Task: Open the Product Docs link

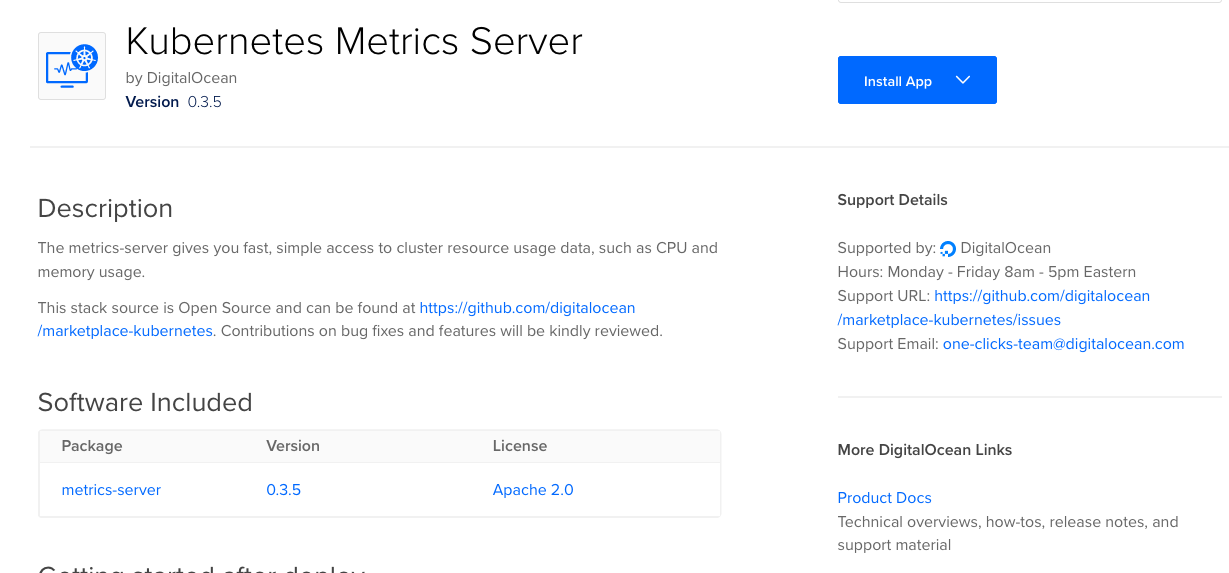Action: click(884, 498)
